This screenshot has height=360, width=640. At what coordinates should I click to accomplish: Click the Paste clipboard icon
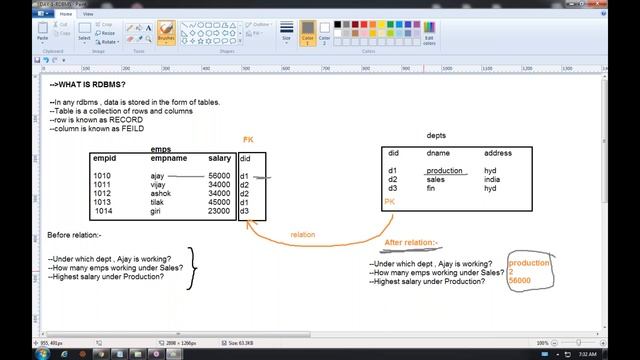tap(42, 28)
